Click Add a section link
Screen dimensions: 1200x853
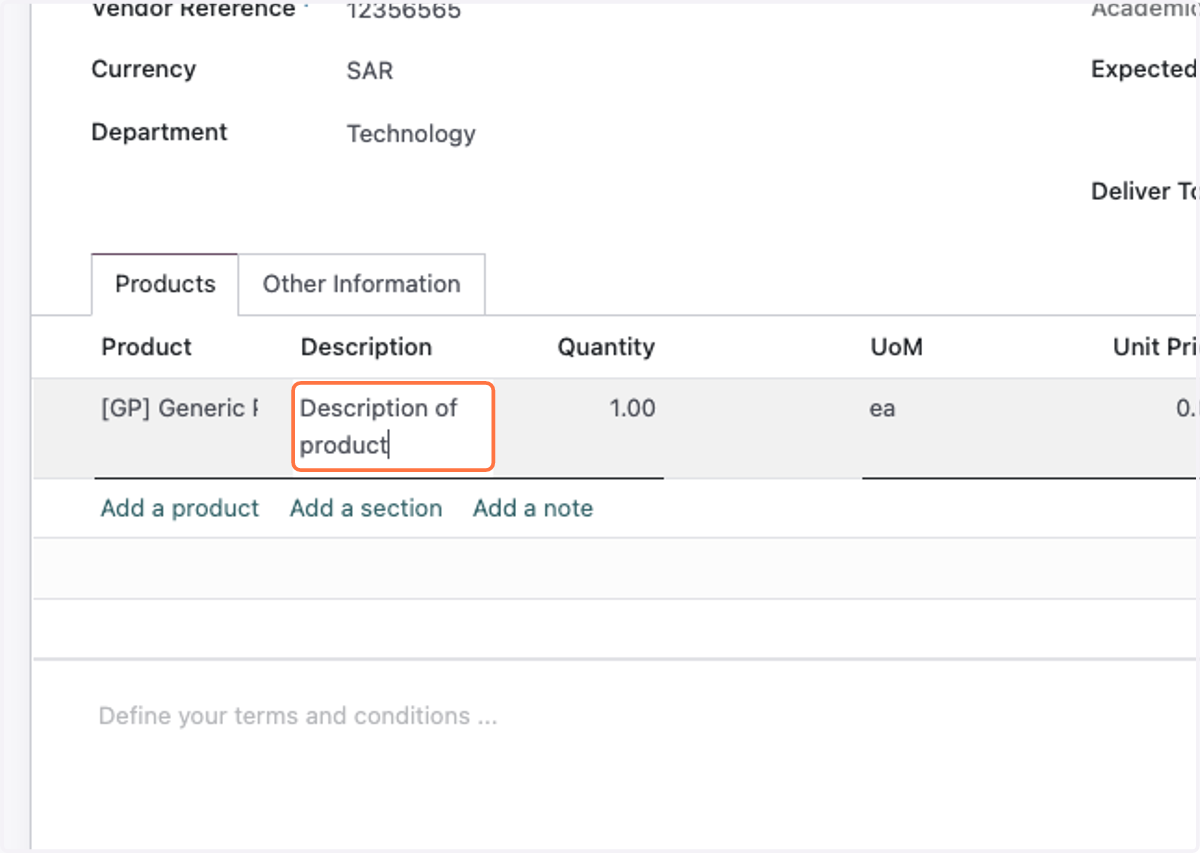click(366, 508)
